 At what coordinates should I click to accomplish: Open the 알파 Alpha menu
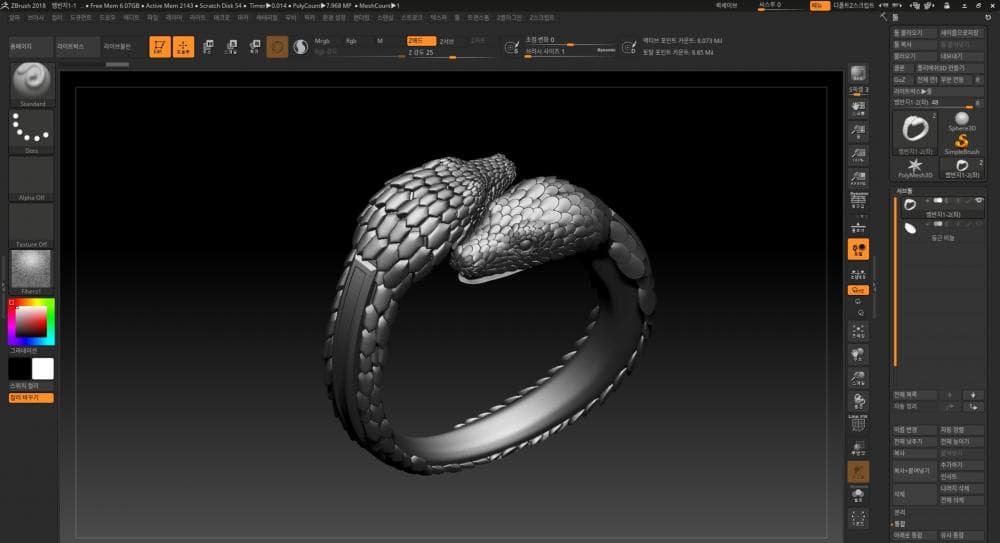(15, 18)
